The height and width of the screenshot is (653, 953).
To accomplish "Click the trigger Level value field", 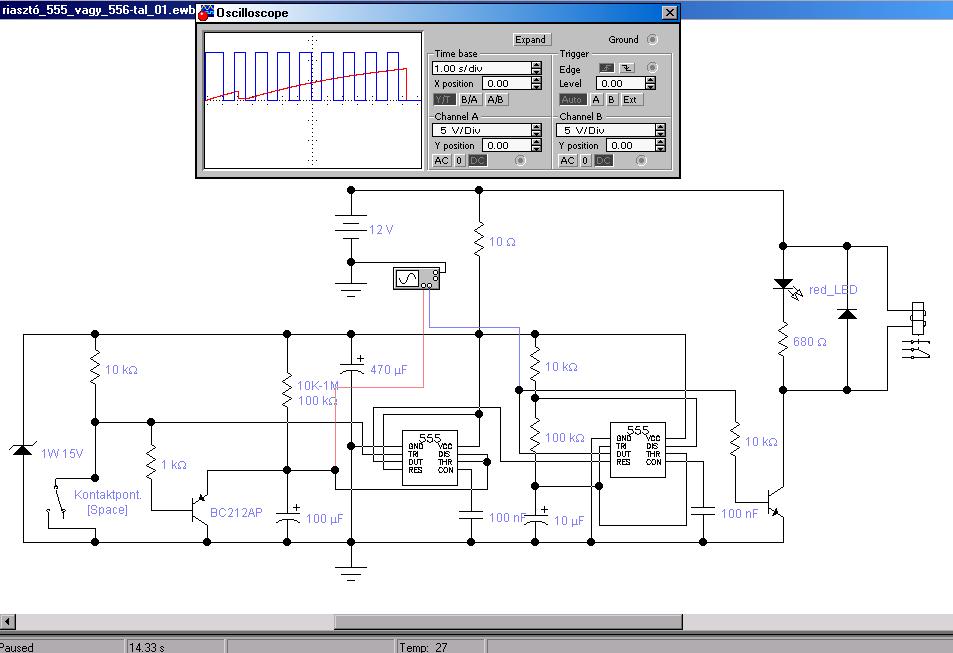I will [x=621, y=83].
